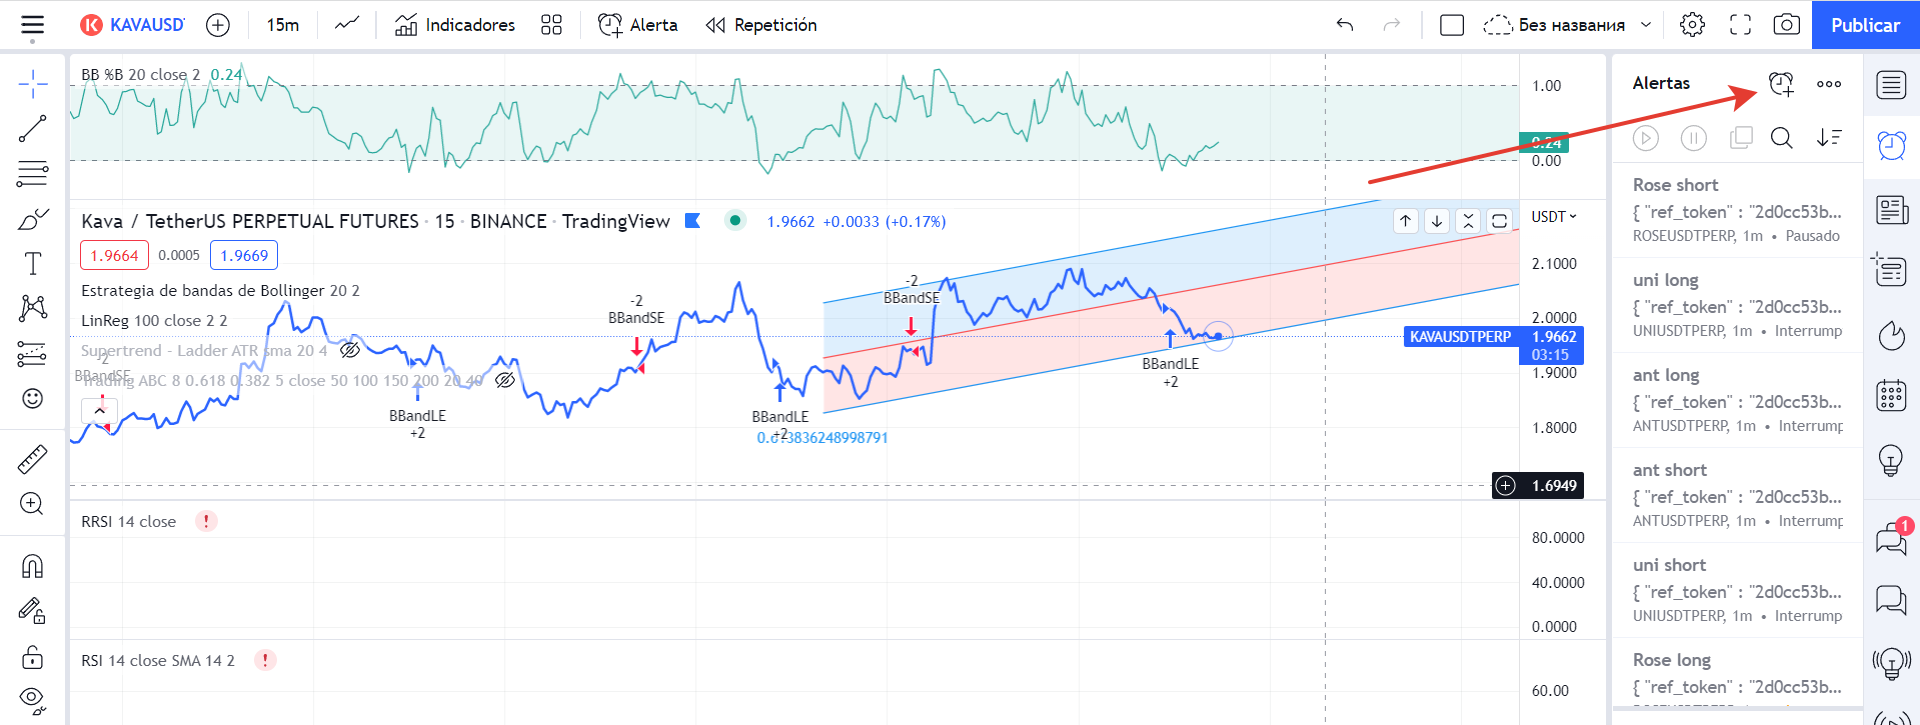1920x725 pixels.
Task: Clone selected alert copy icon
Action: point(1741,138)
